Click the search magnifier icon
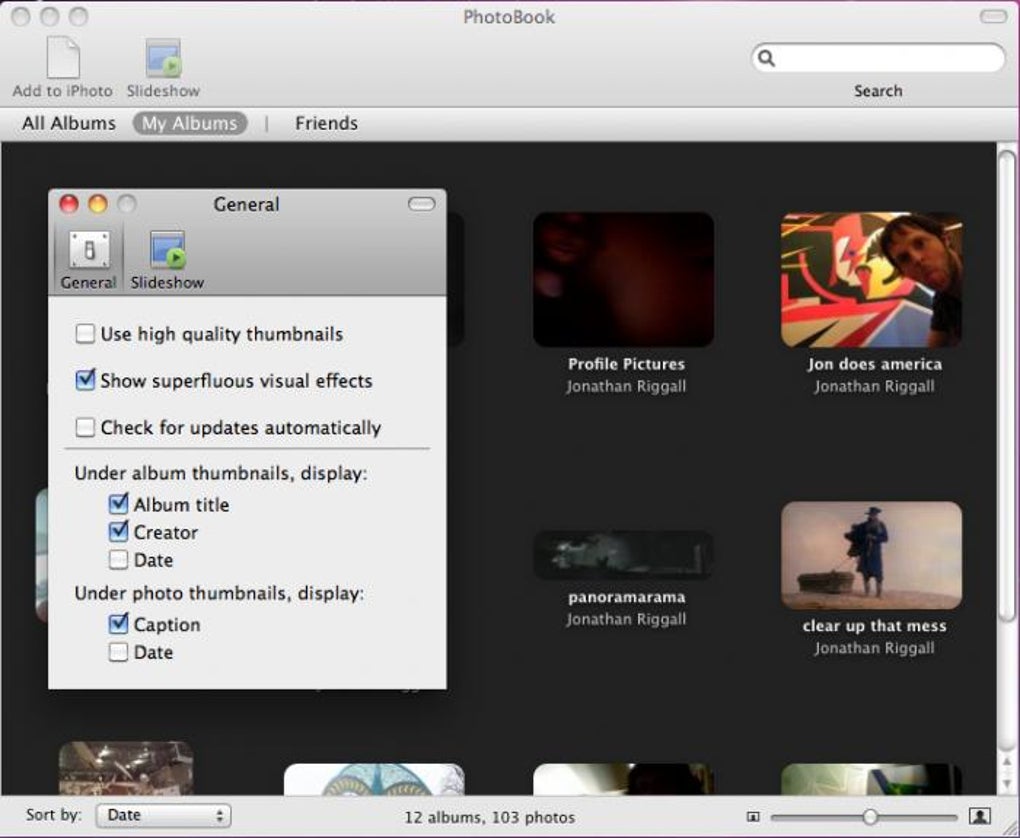Viewport: 1020px width, 838px height. click(x=767, y=58)
